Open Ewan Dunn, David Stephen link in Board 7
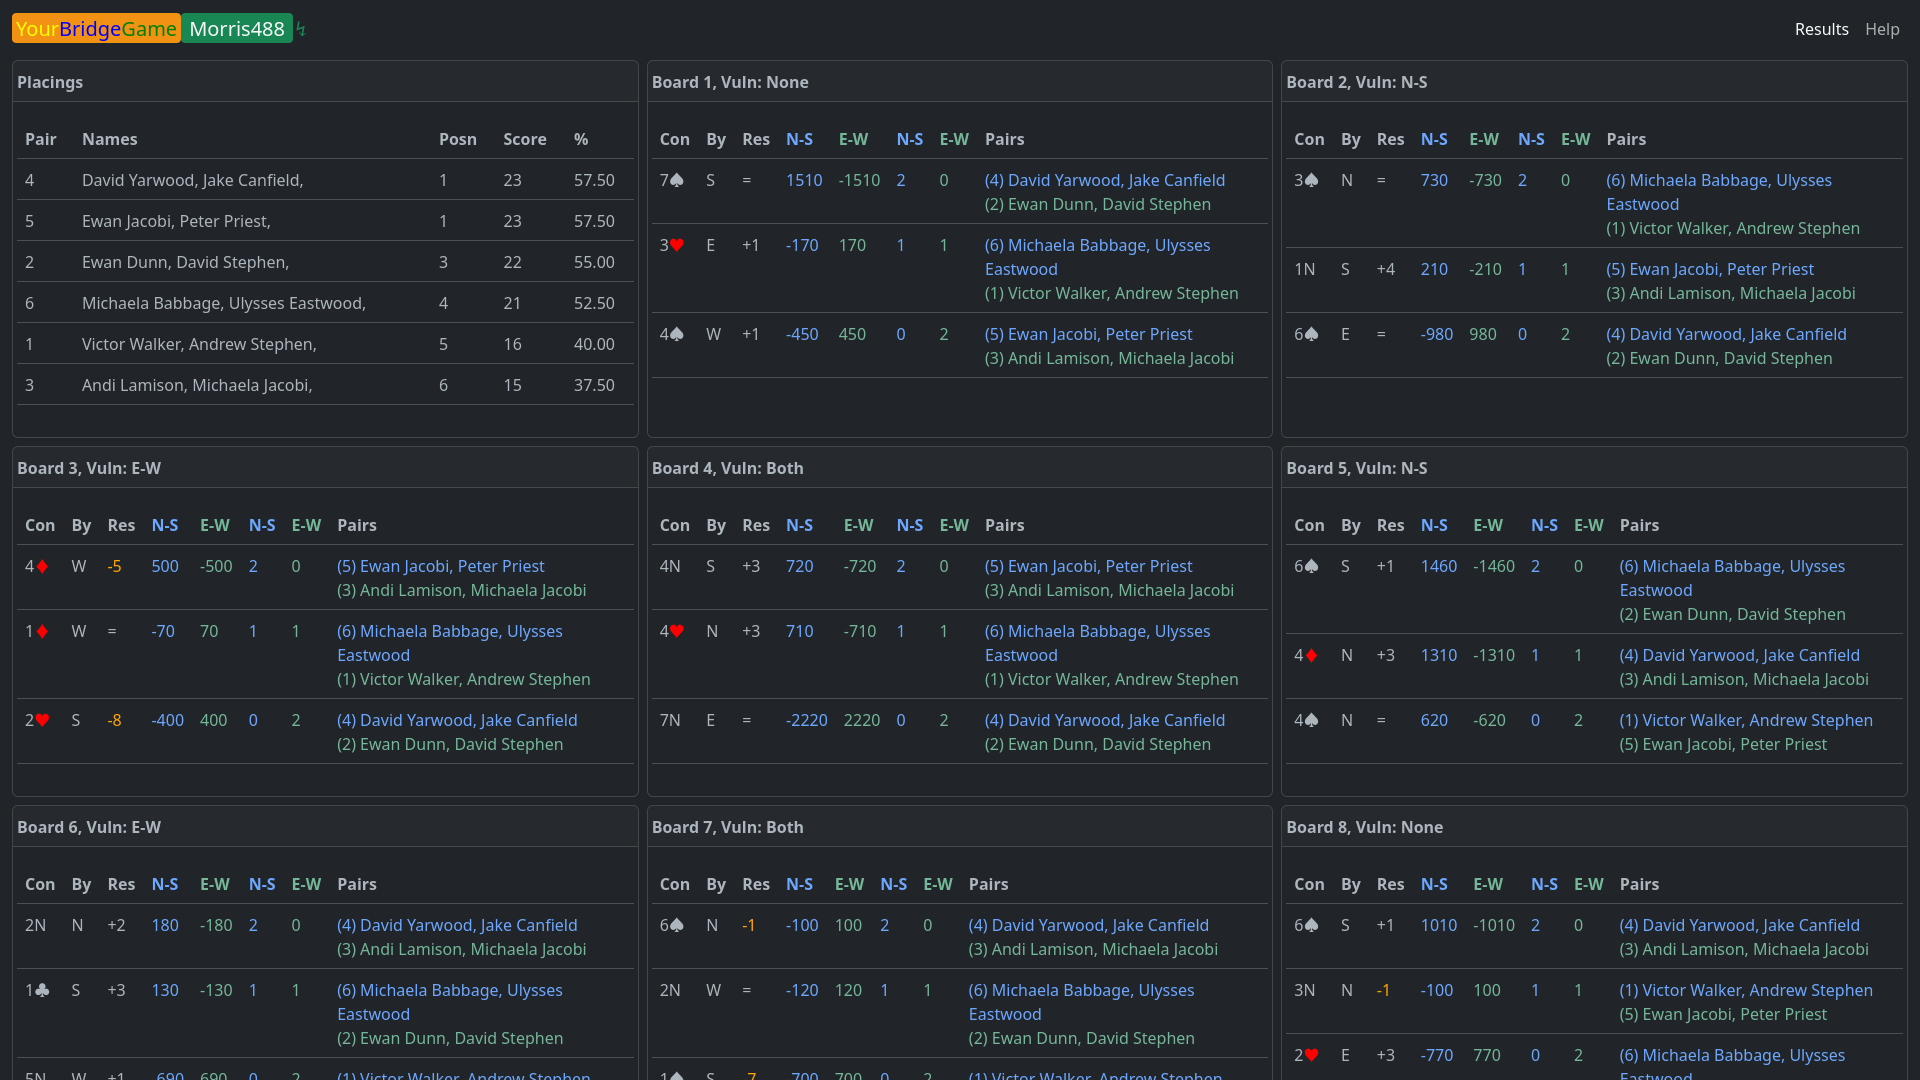1920x1080 pixels. click(x=1081, y=1038)
